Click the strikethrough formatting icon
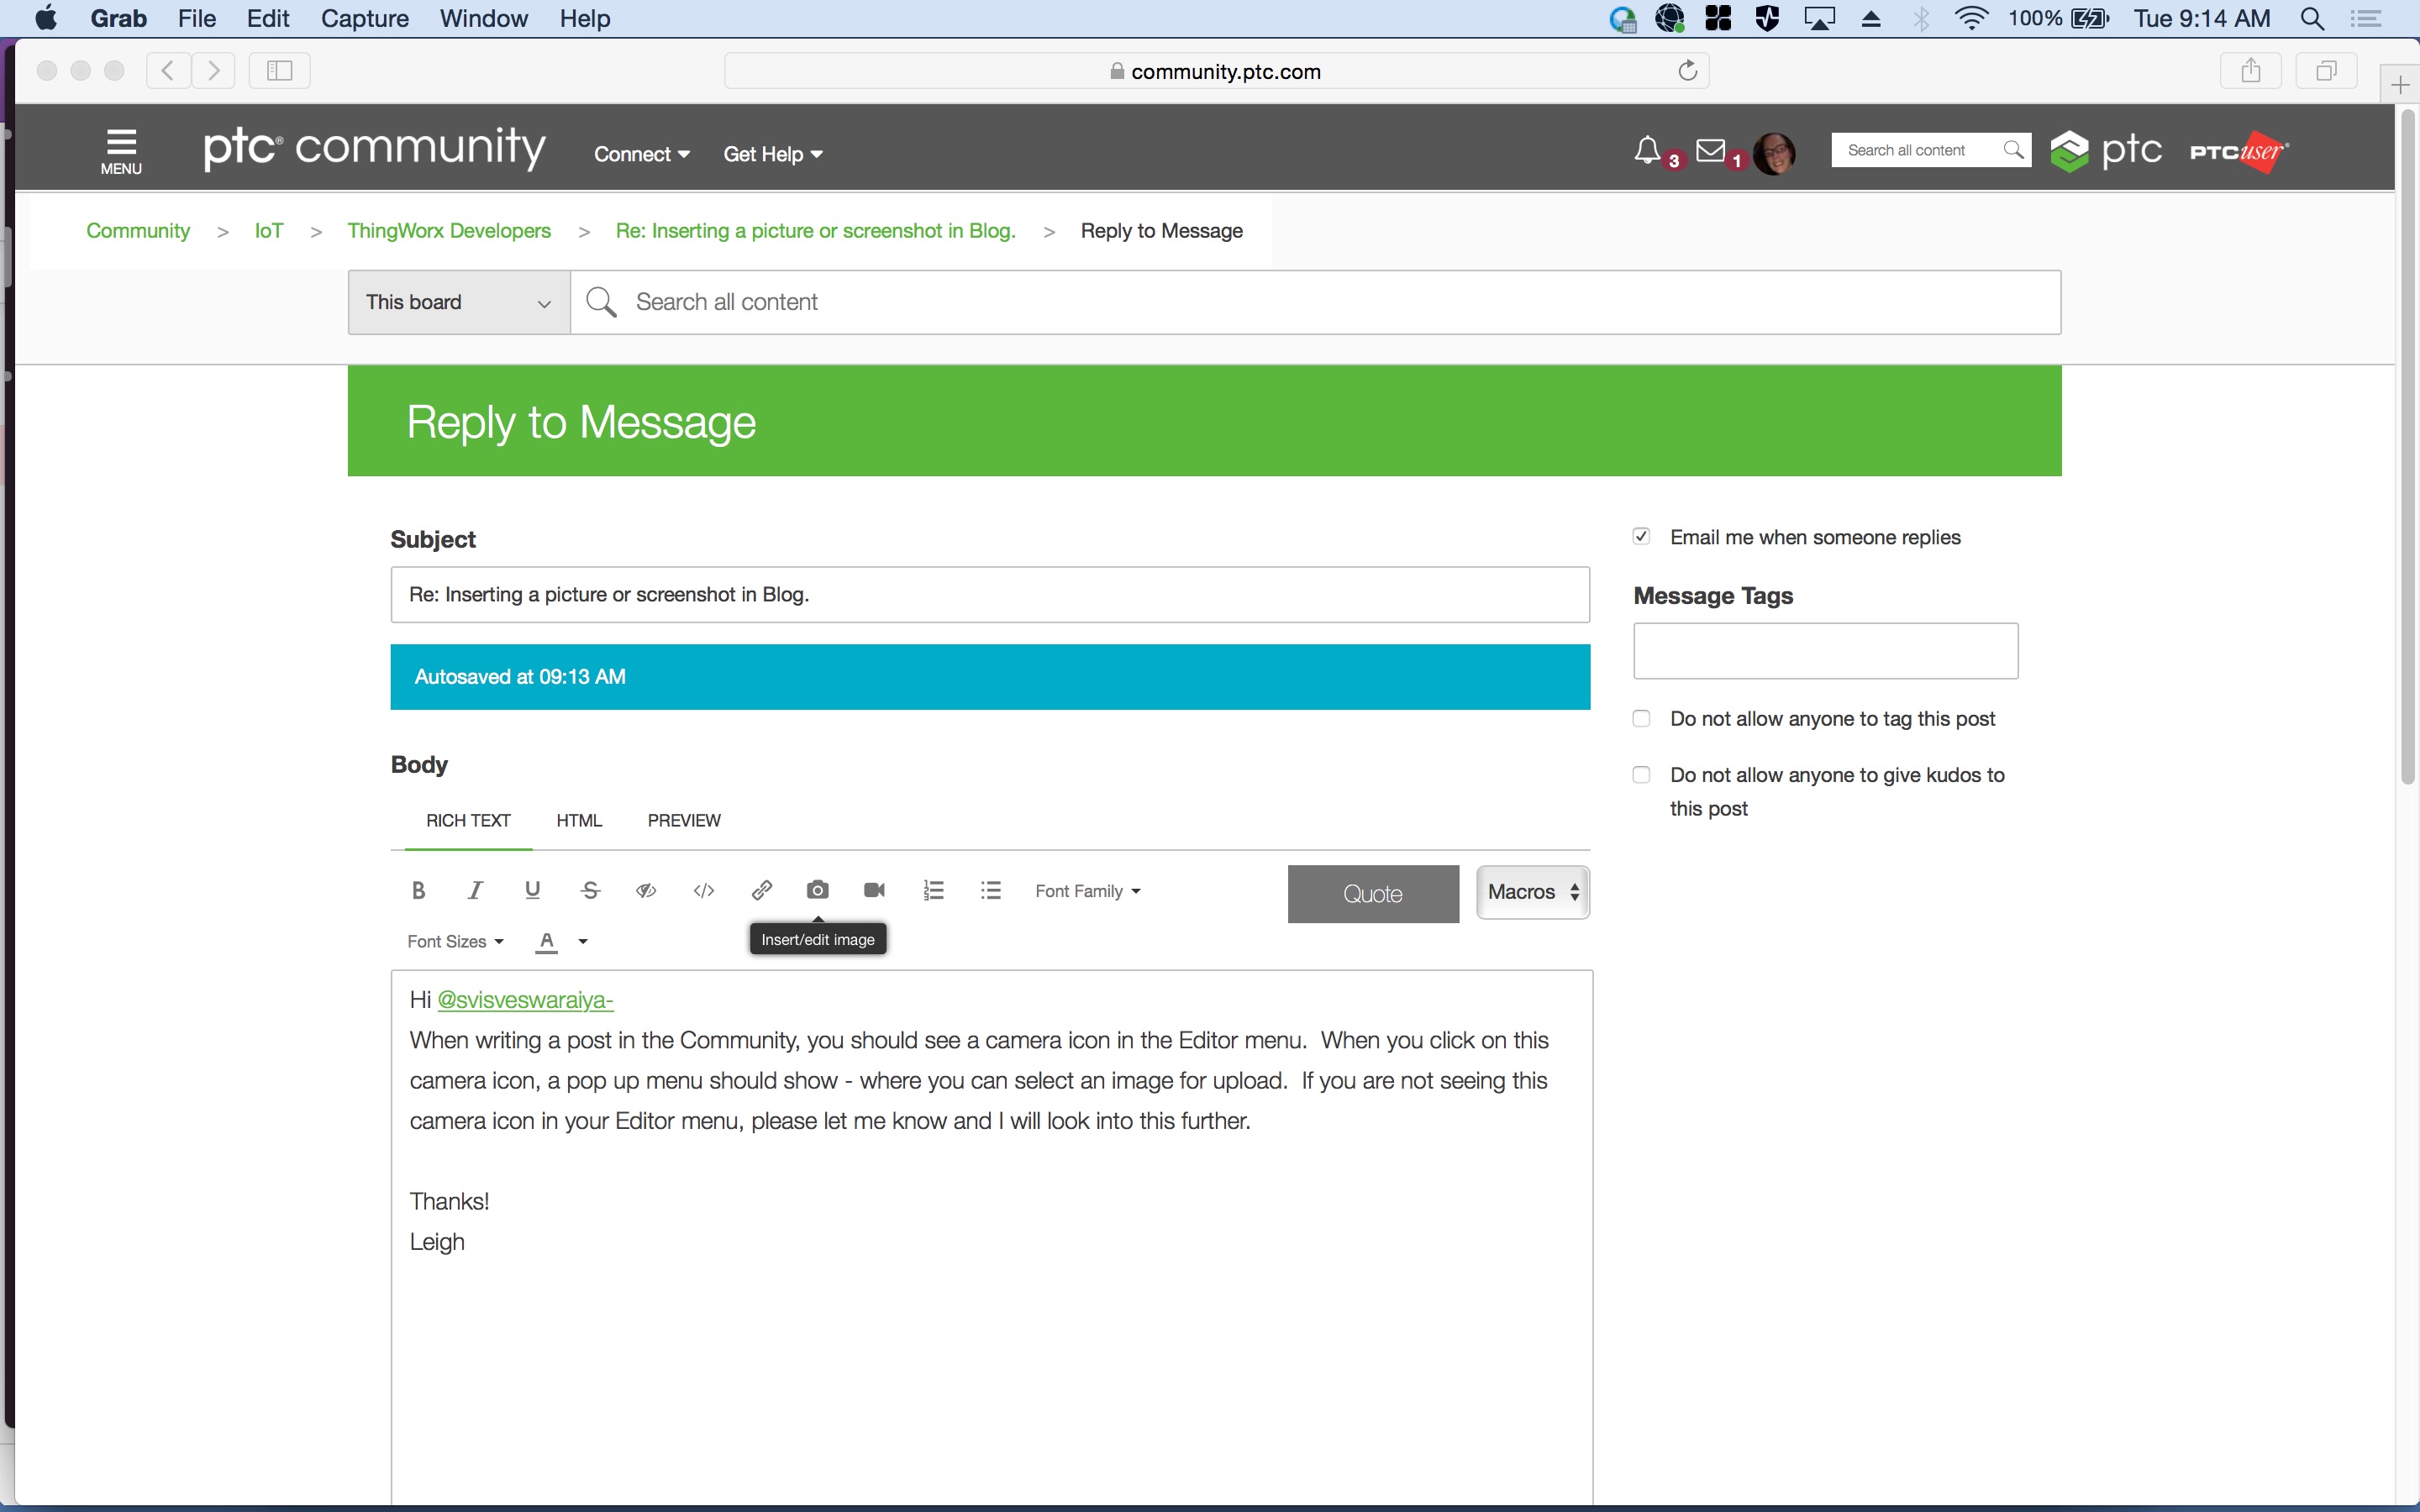The height and width of the screenshot is (1512, 2420). 590,890
